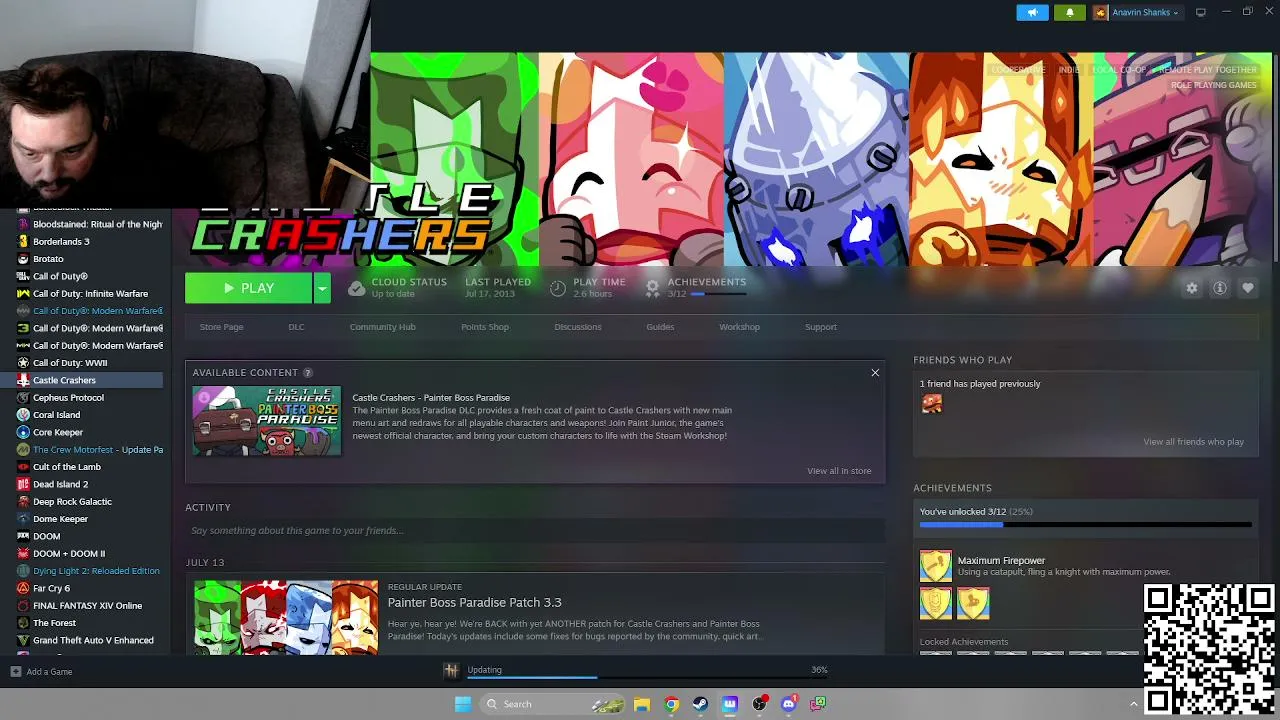
Task: Open the Store Page tab
Action: [221, 327]
